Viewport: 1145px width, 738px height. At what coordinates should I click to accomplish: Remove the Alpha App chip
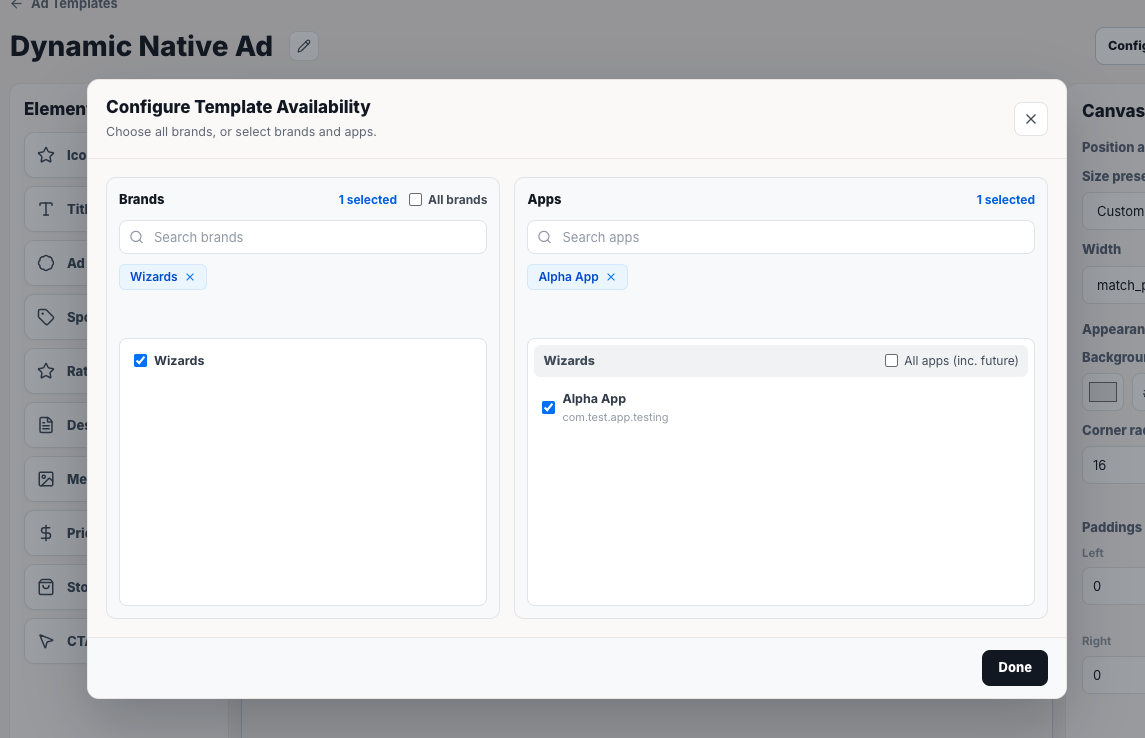pos(611,277)
